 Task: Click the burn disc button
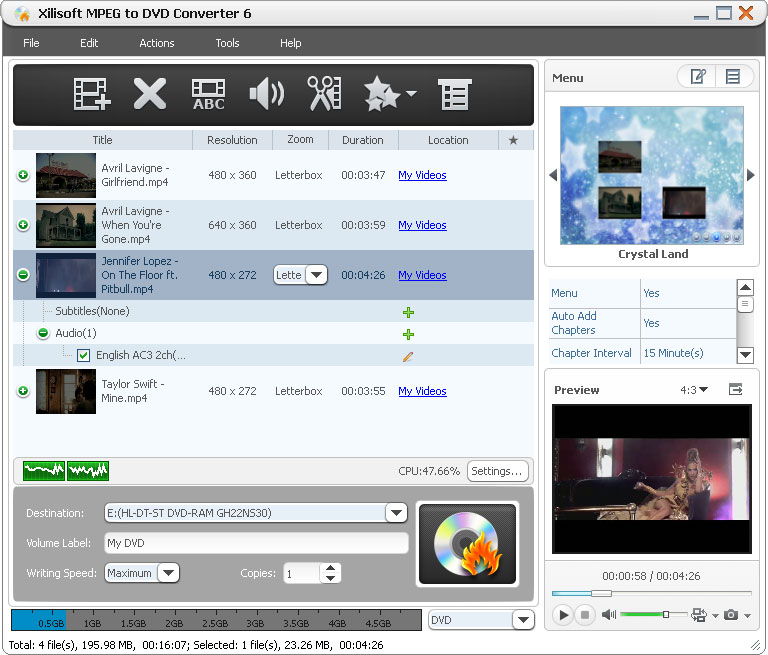click(x=467, y=544)
